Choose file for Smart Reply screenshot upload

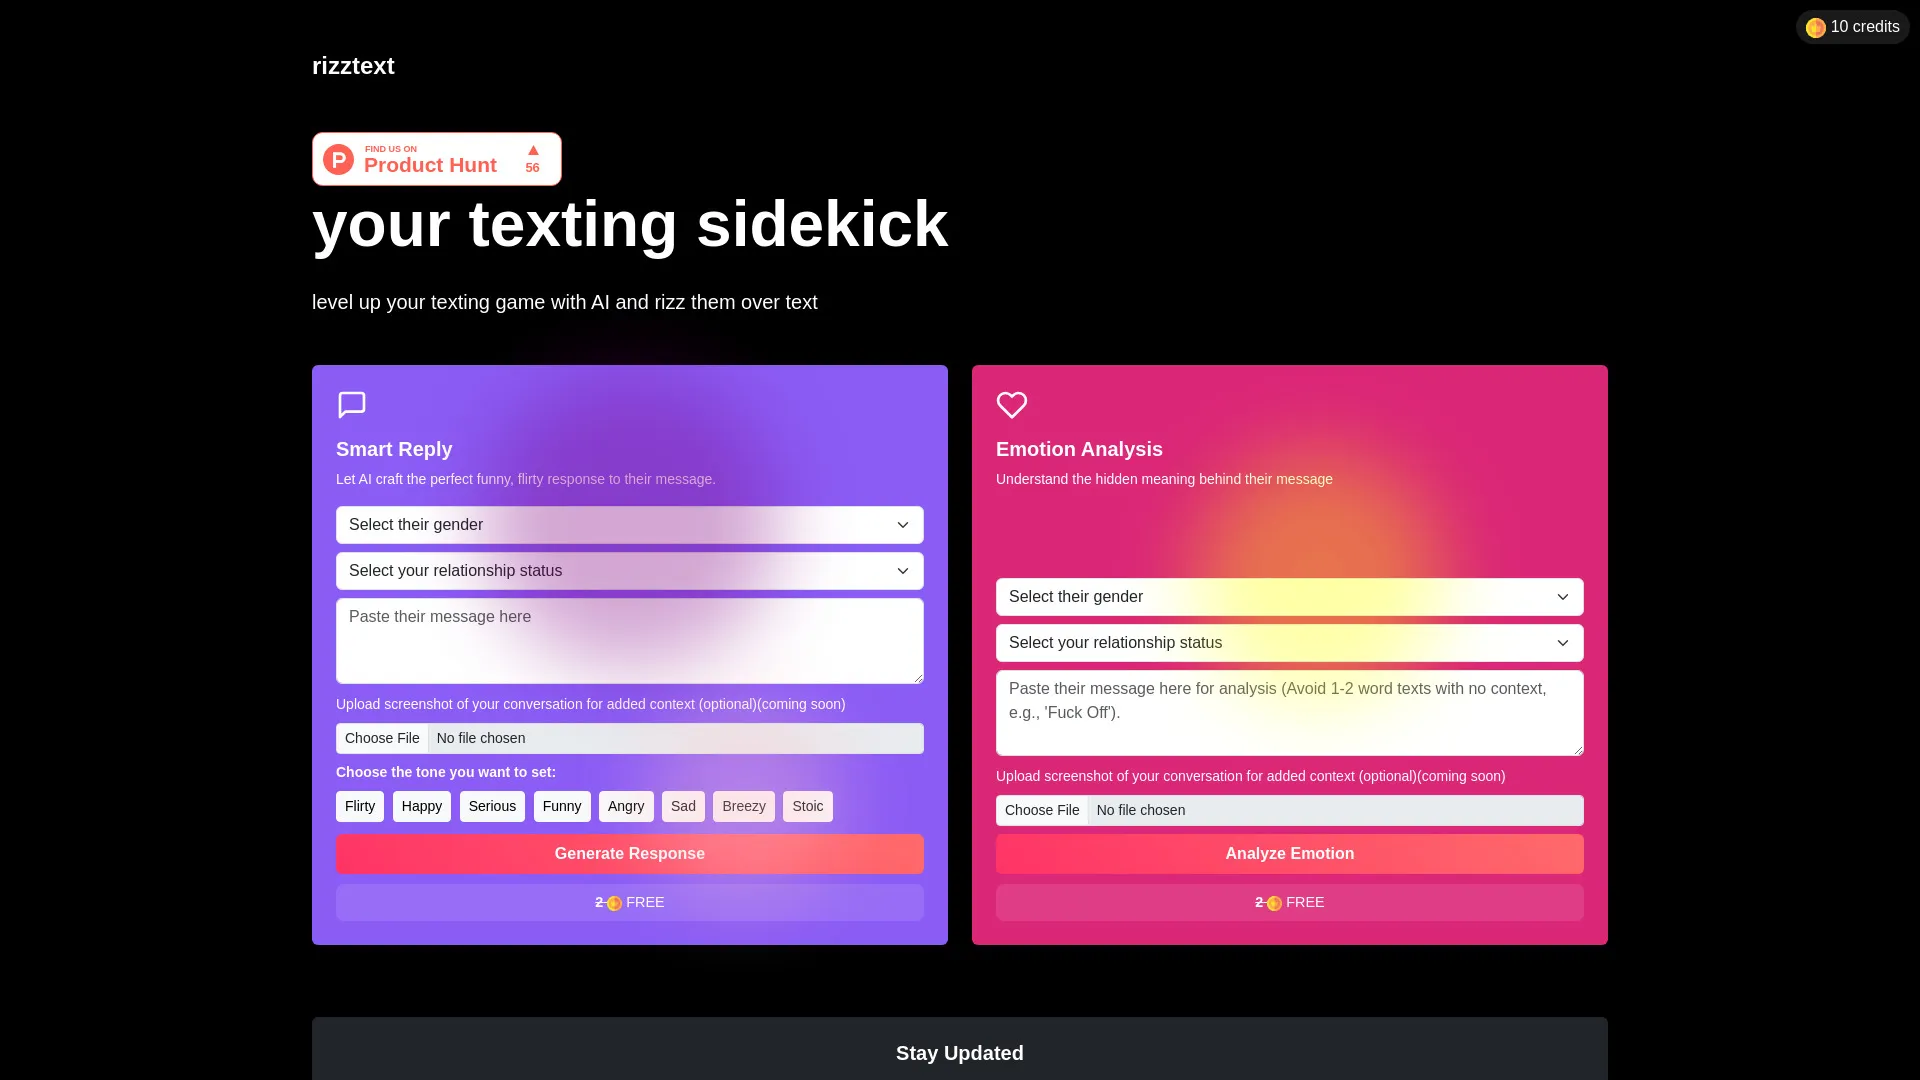click(381, 737)
